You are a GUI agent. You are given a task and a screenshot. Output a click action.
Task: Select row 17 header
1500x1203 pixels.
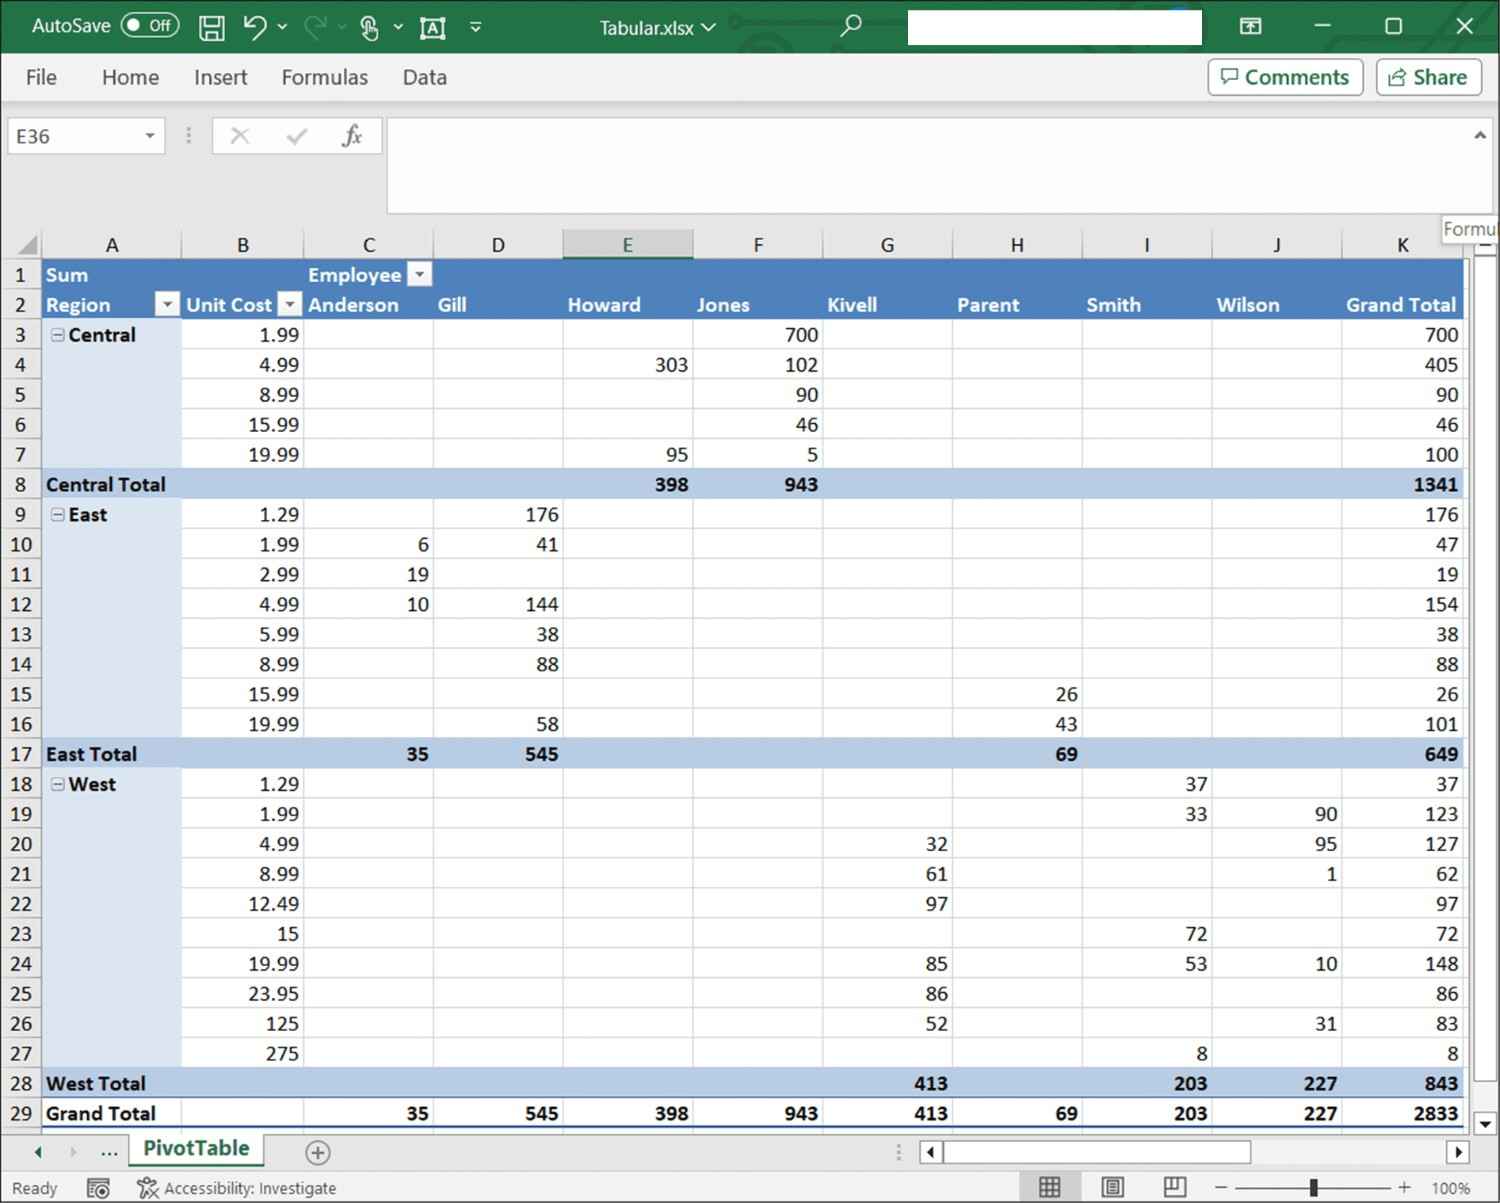click(21, 754)
